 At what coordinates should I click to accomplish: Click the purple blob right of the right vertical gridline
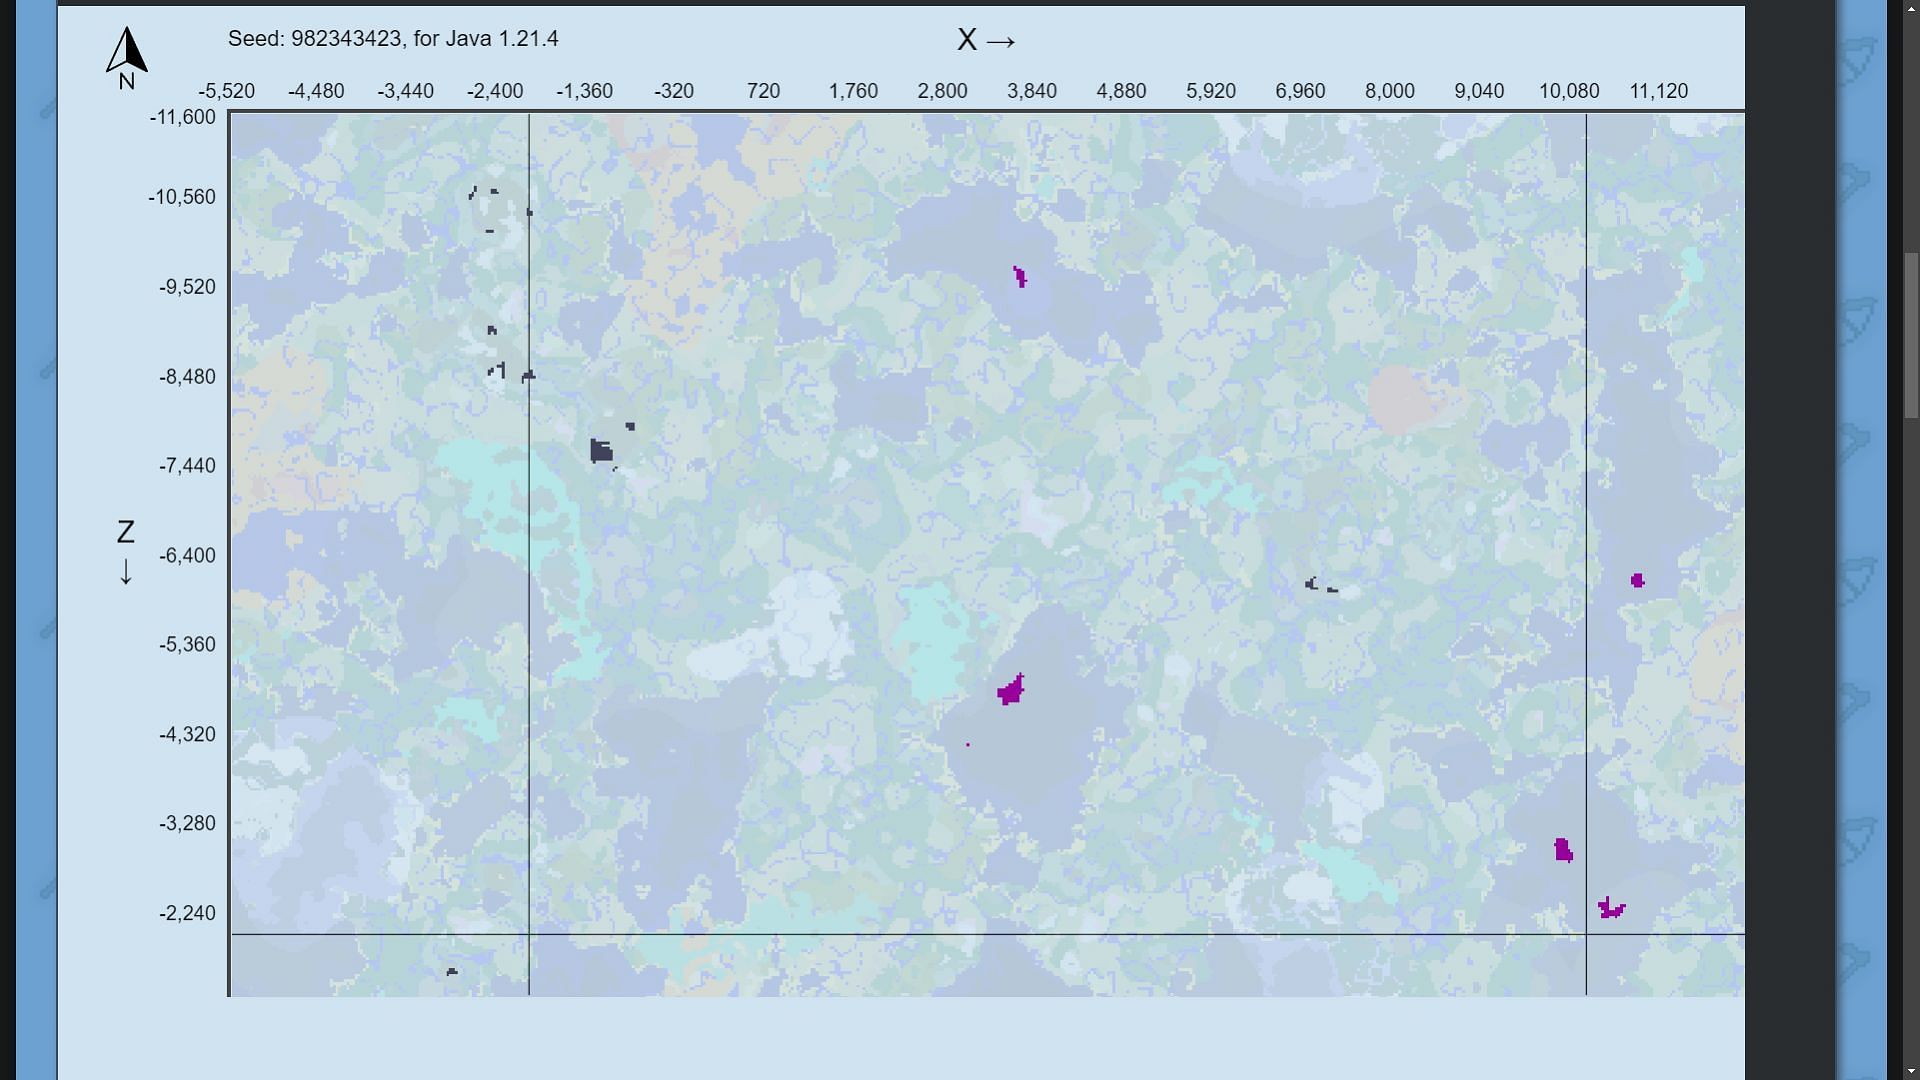1637,580
